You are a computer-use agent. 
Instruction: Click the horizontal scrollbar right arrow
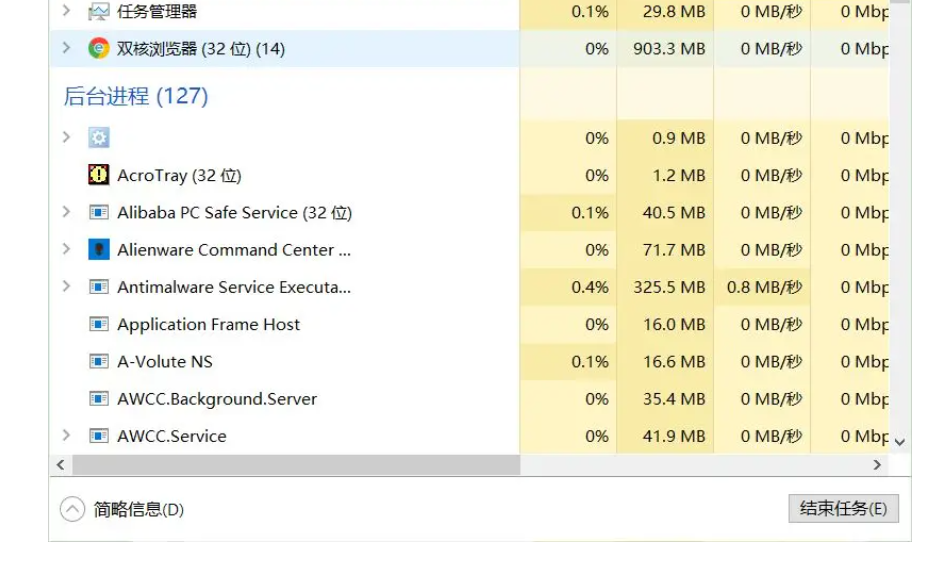(x=877, y=465)
